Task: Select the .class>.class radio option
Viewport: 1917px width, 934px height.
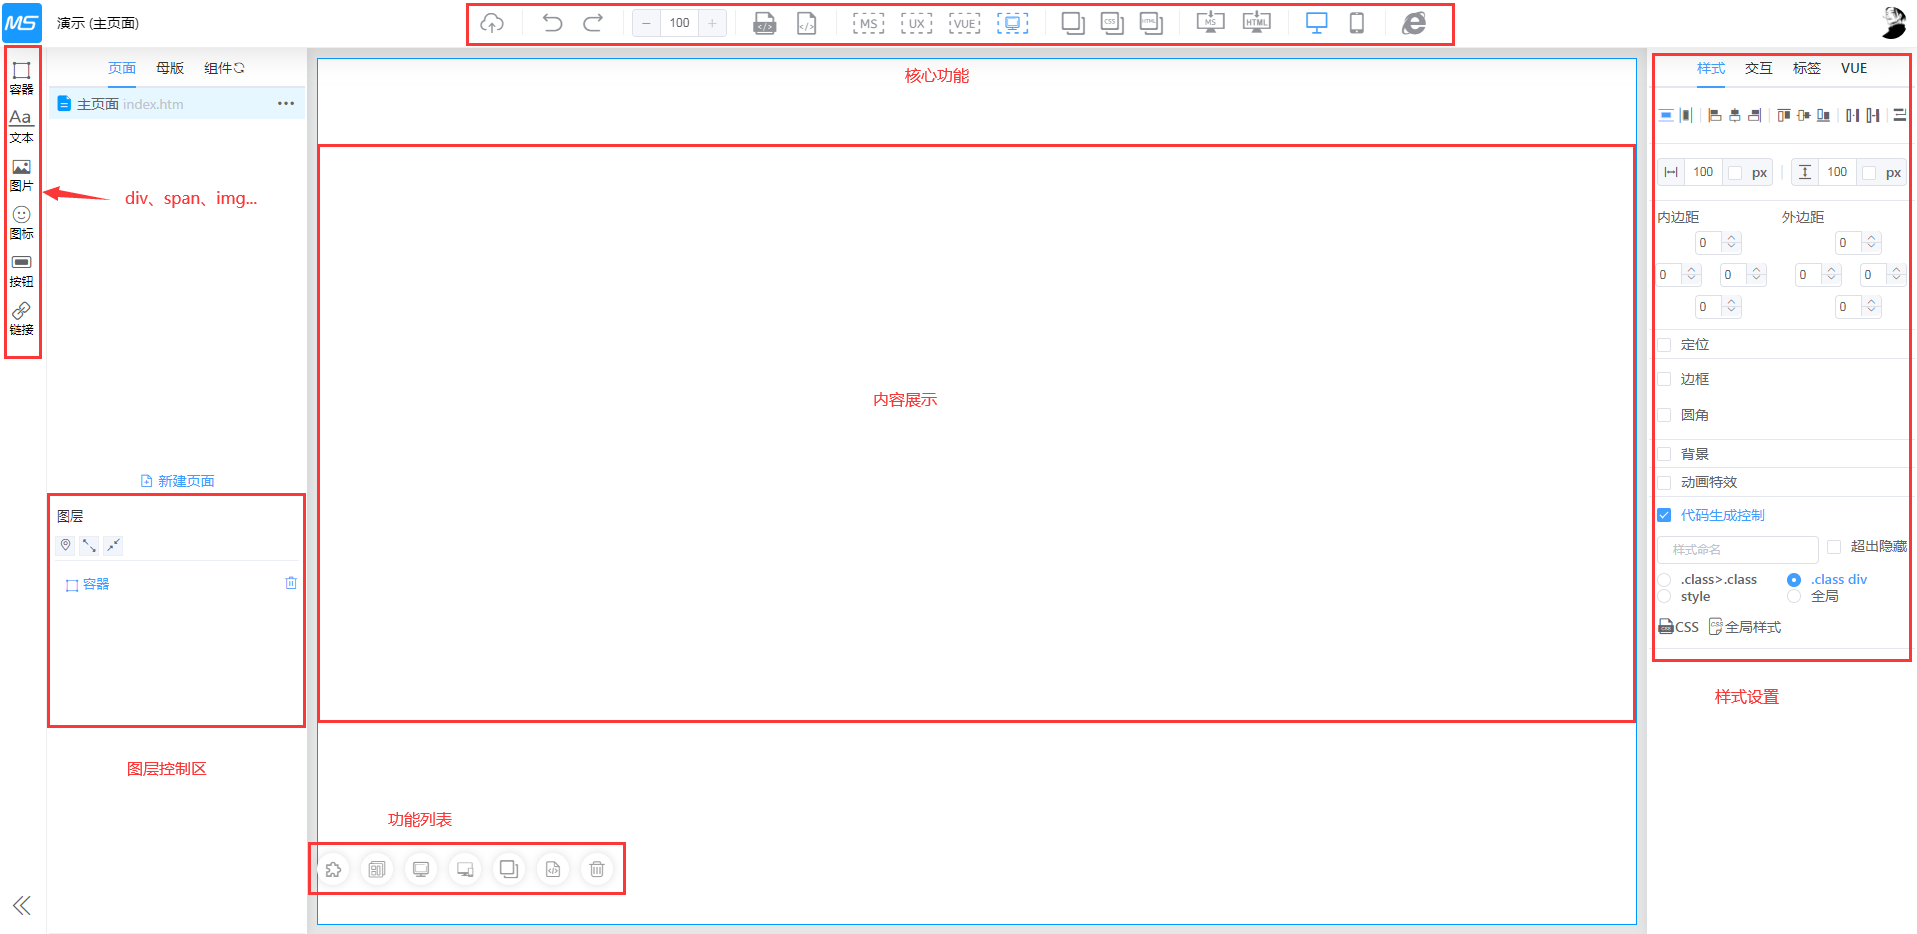Action: pyautogui.click(x=1664, y=580)
